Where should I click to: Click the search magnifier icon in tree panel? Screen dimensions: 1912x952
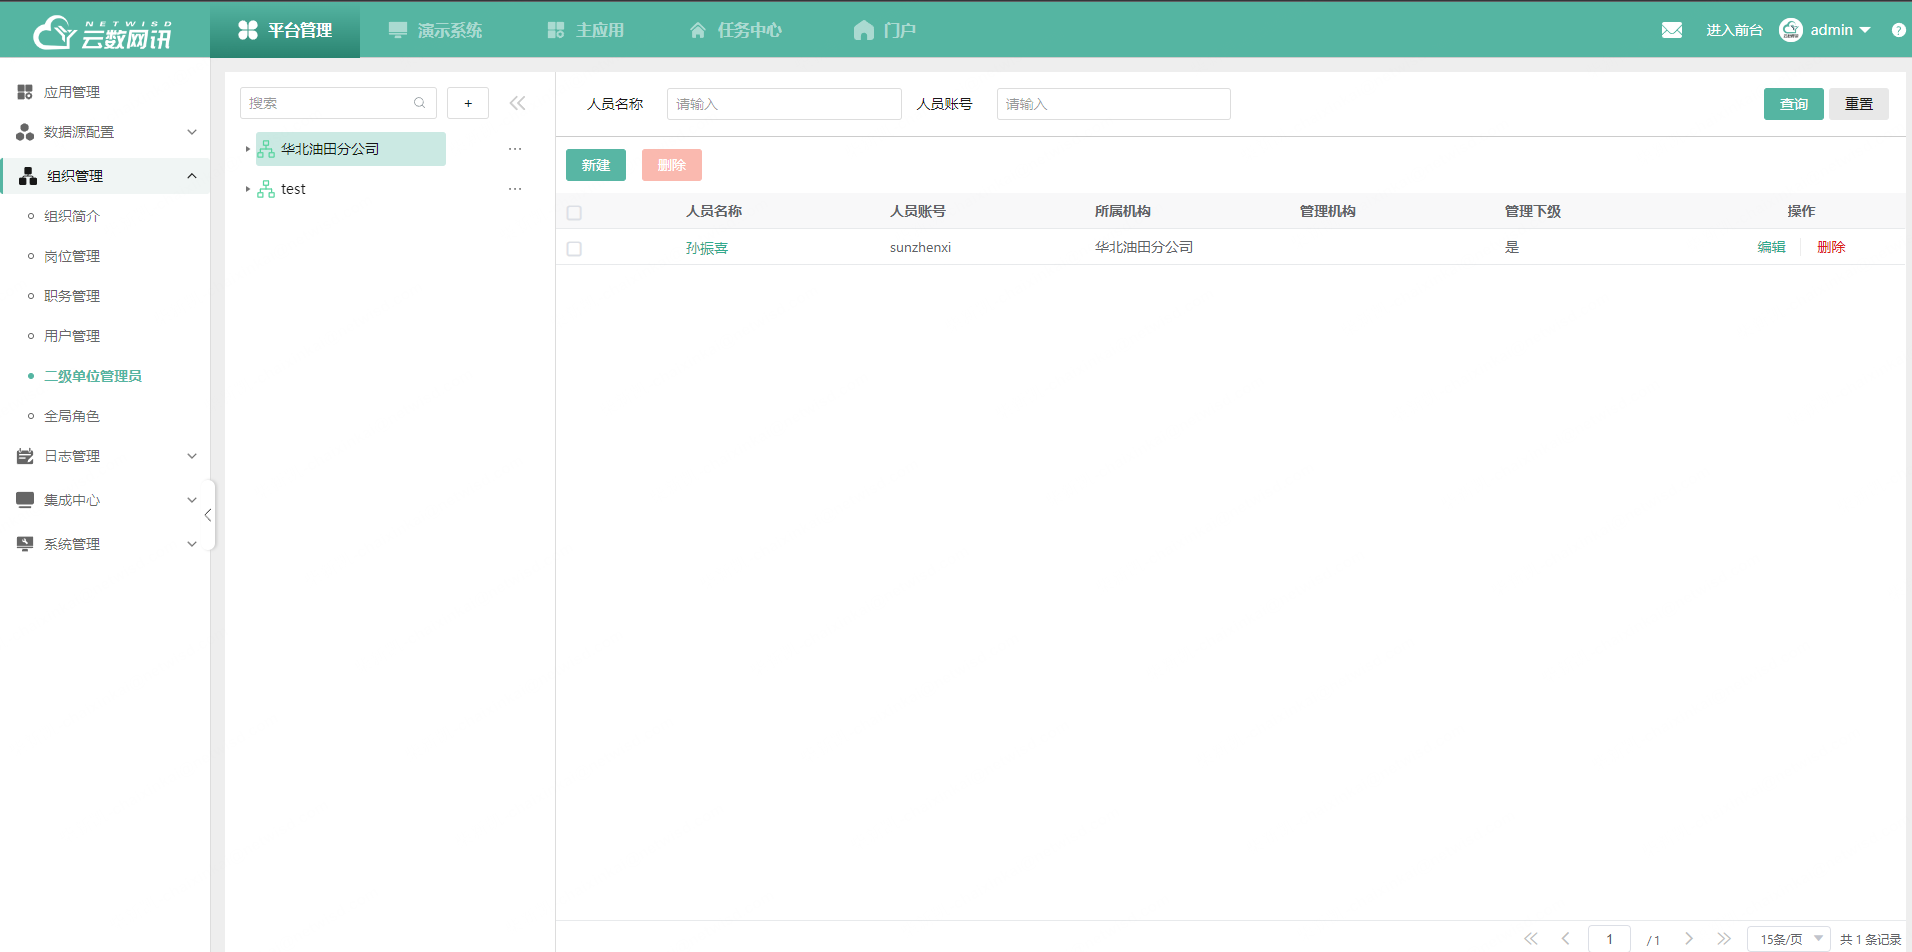coord(420,103)
